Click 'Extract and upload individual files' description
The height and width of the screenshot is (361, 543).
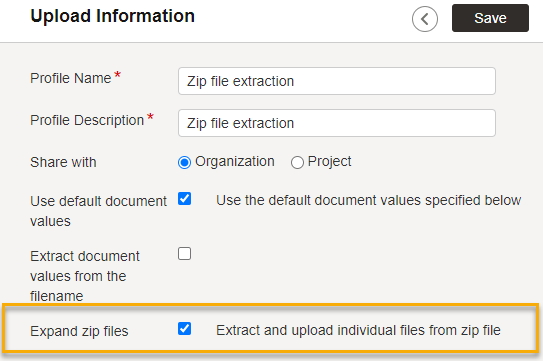358,330
